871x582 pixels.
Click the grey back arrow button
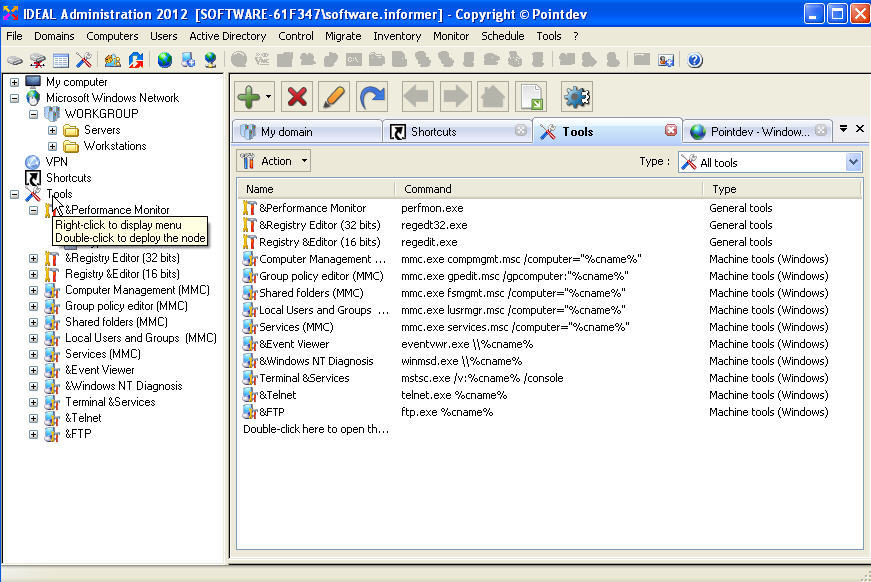(417, 97)
